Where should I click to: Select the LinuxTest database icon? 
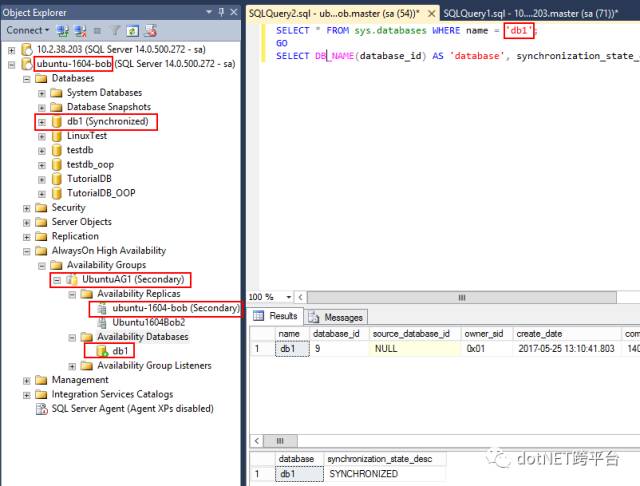click(57, 136)
